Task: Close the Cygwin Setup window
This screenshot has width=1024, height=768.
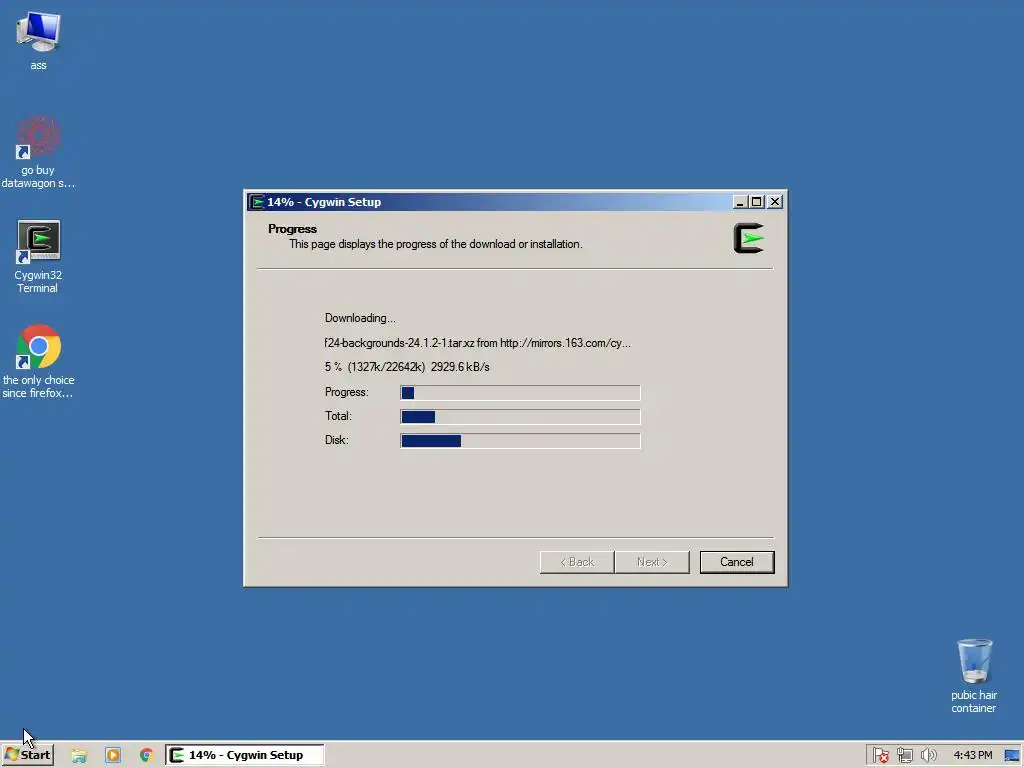Action: pos(775,202)
